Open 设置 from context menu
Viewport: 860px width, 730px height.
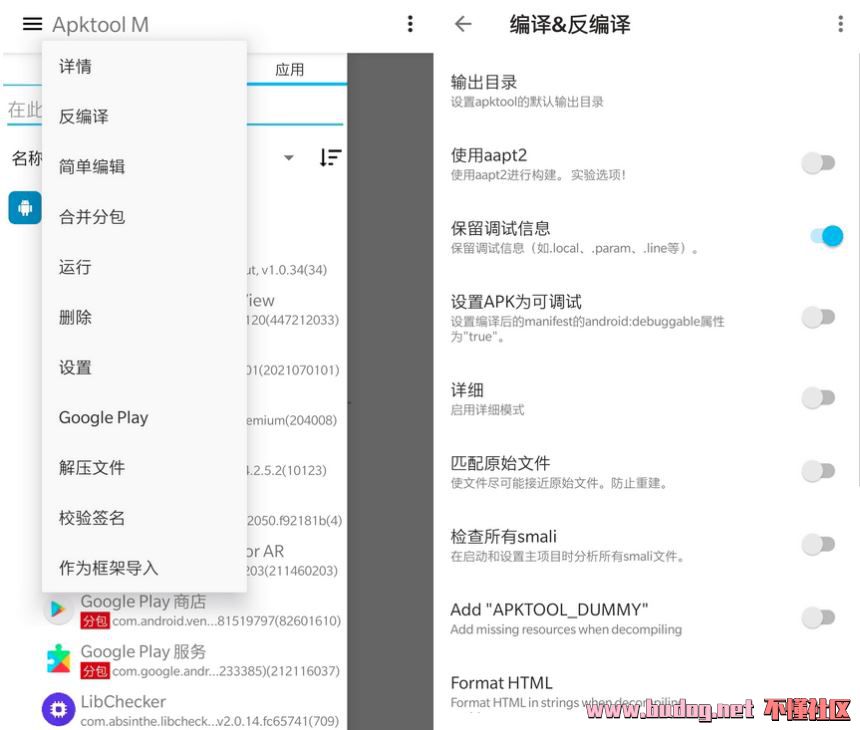(x=144, y=367)
